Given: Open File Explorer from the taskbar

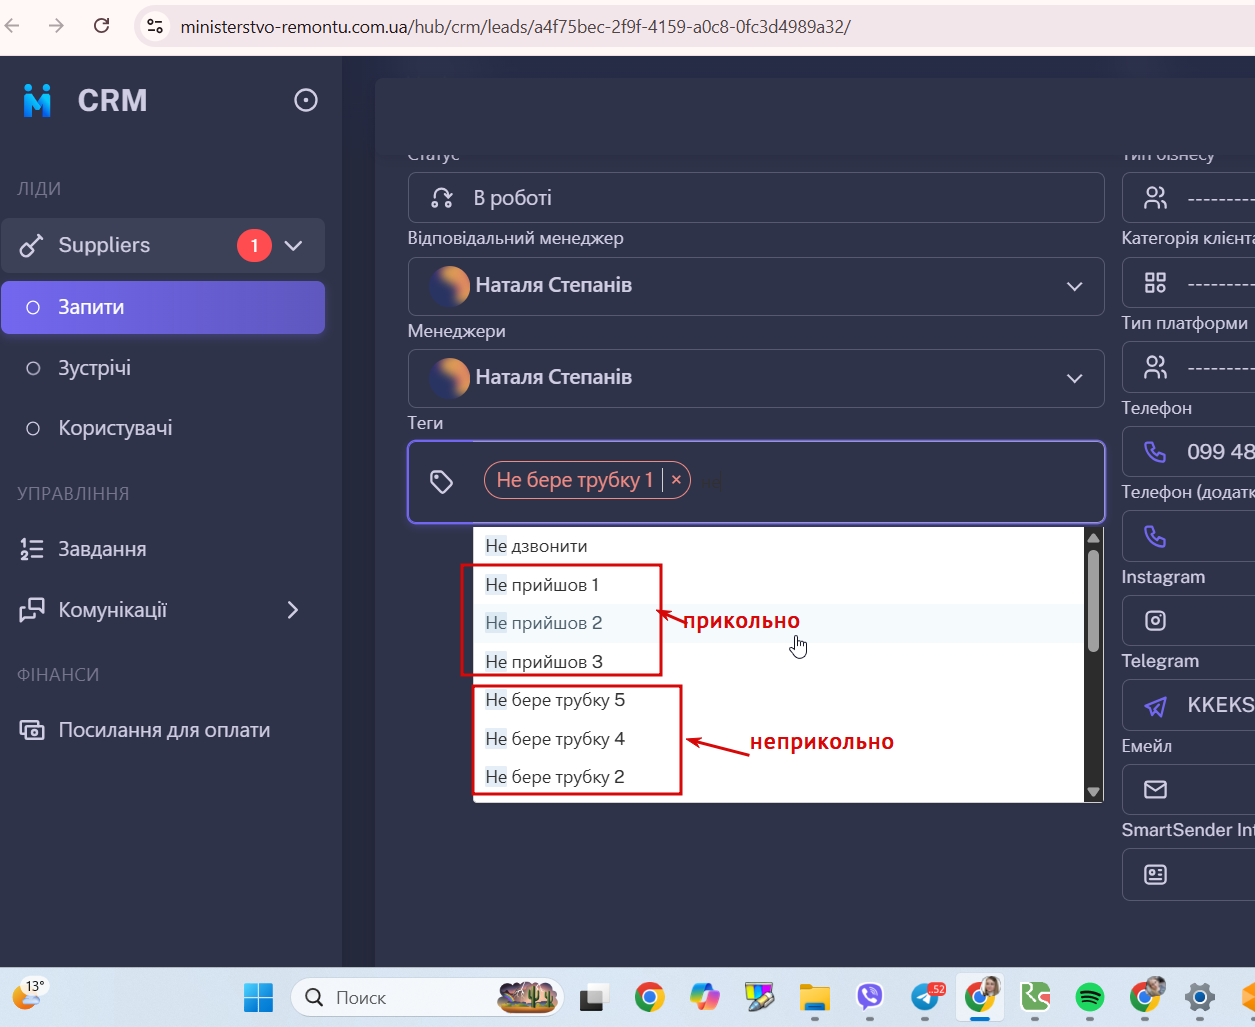Looking at the screenshot, I should (815, 997).
